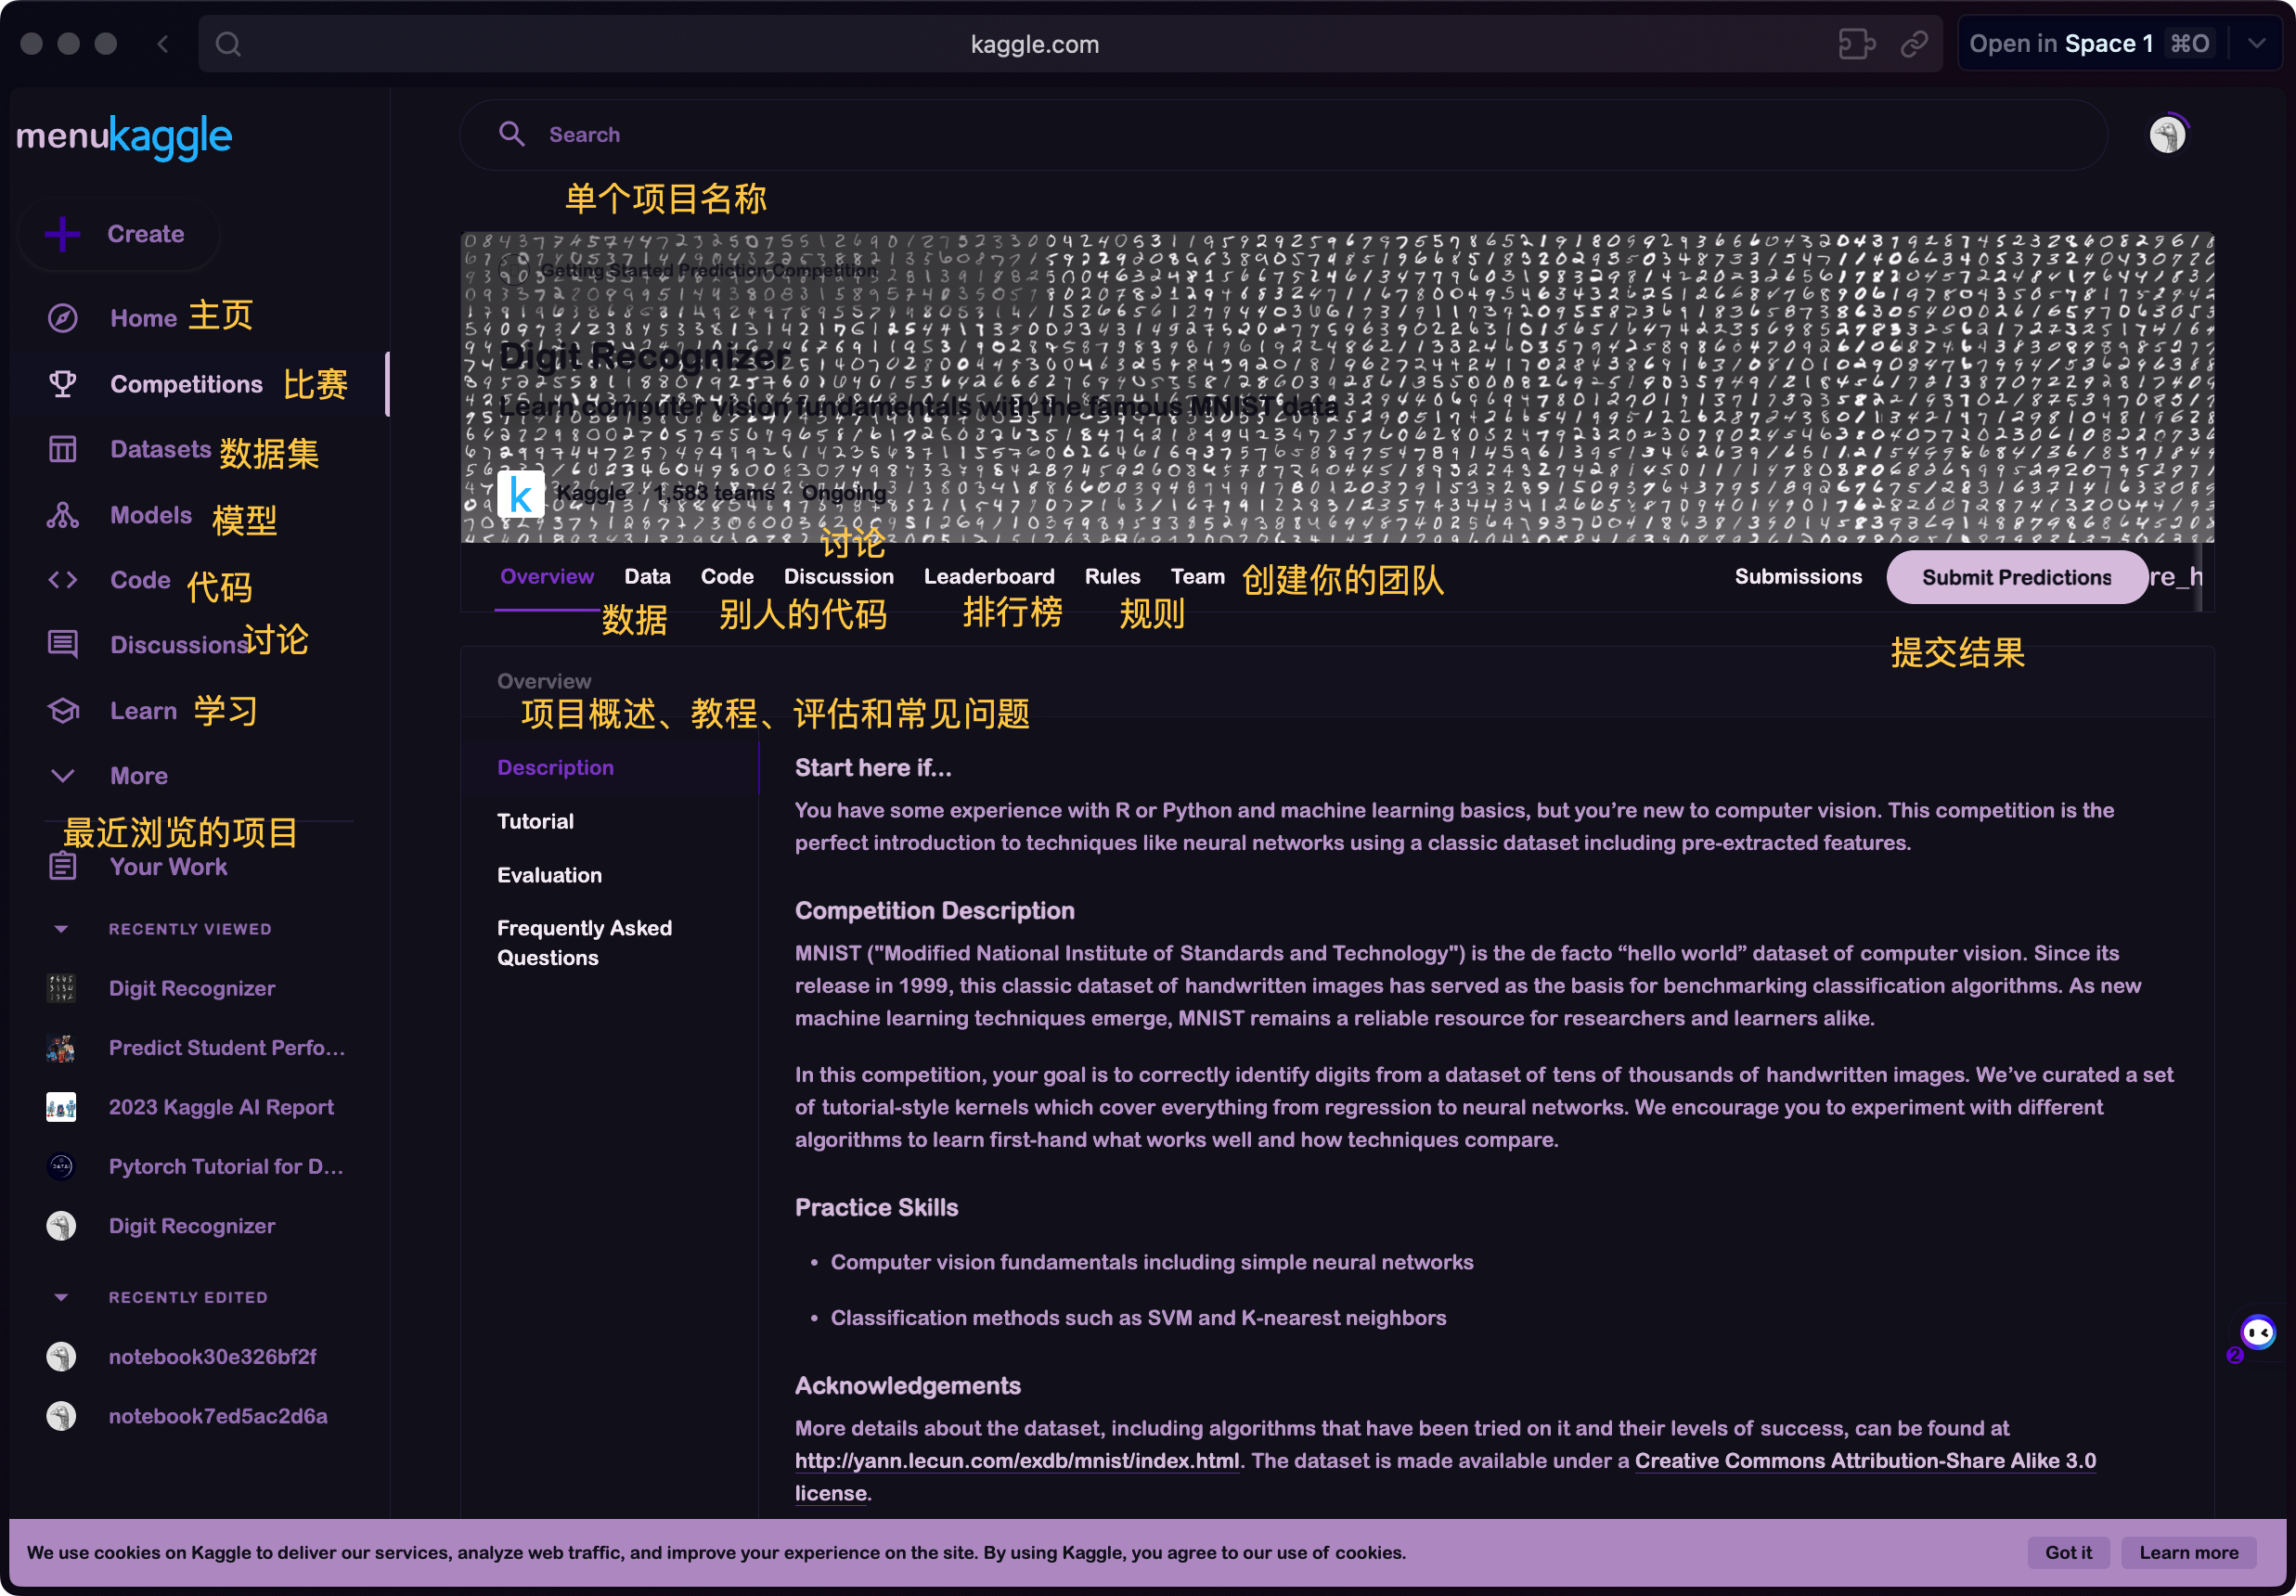Switch to the Discussion tab

point(838,577)
